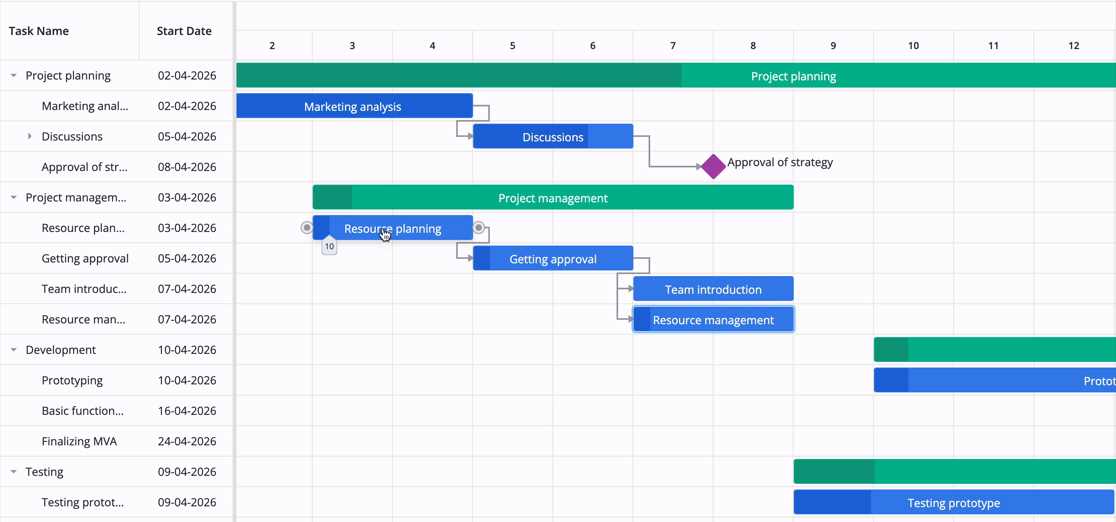The image size is (1116, 522).
Task: Click day 2 in timeline header
Action: [x=273, y=46]
